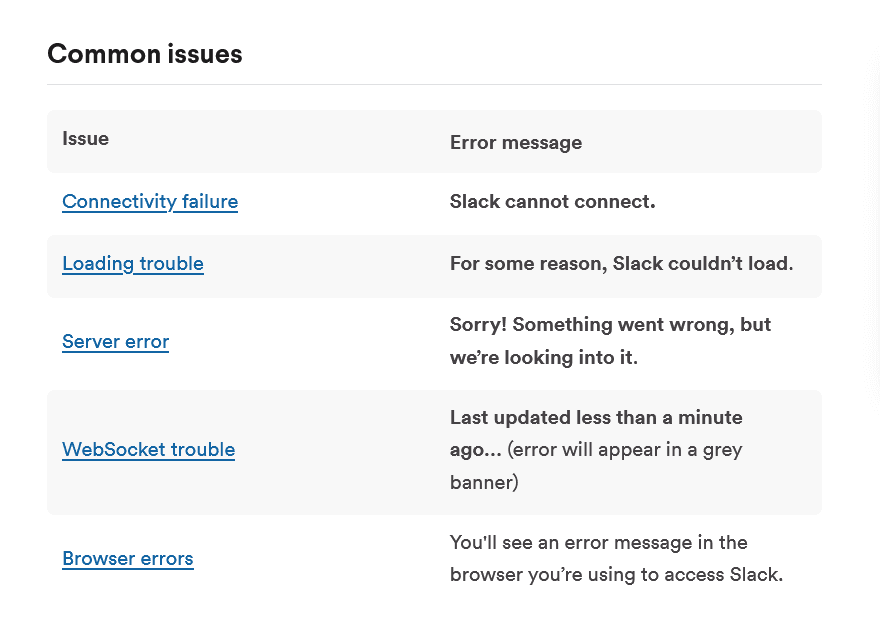Click the Error message column header

click(x=516, y=142)
